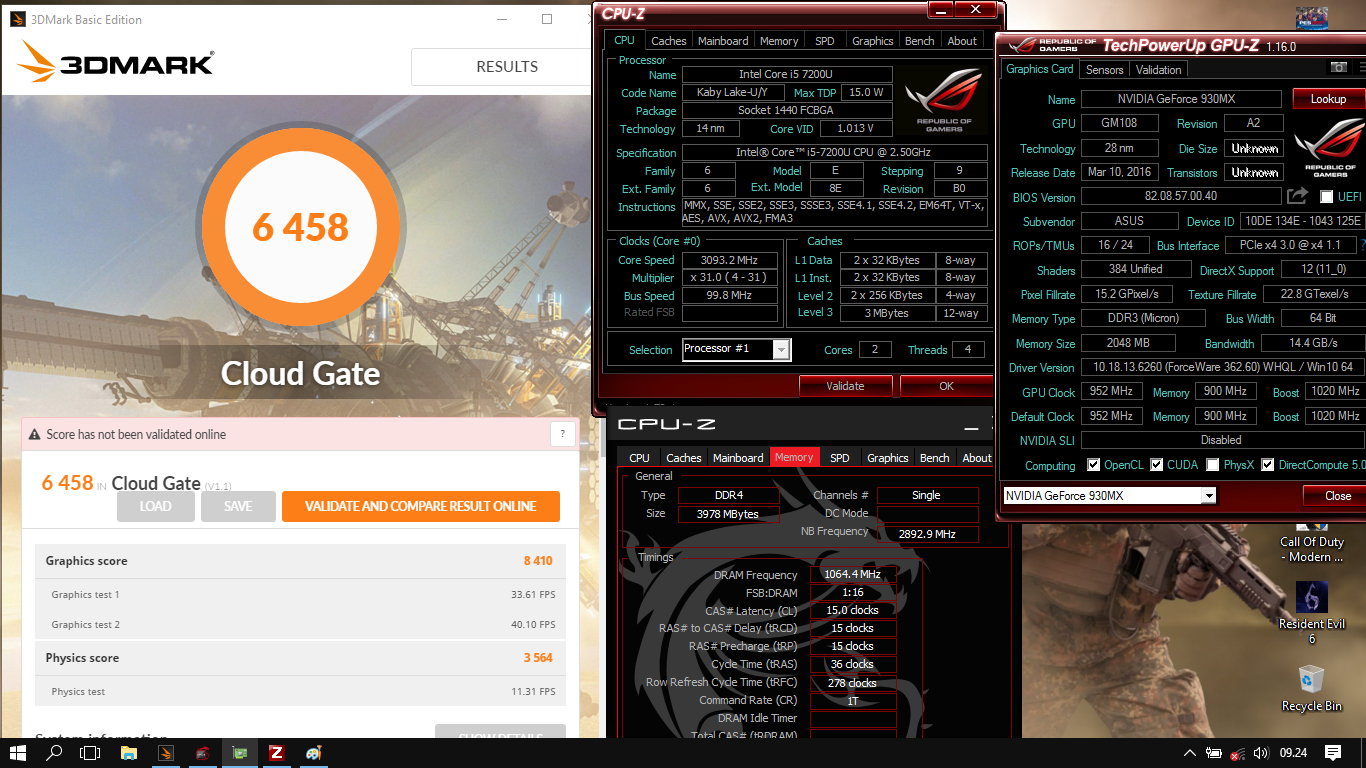Viewport: 1366px width, 768px height.
Task: Select CPU tab in lower CPU-Z window
Action: click(x=640, y=458)
